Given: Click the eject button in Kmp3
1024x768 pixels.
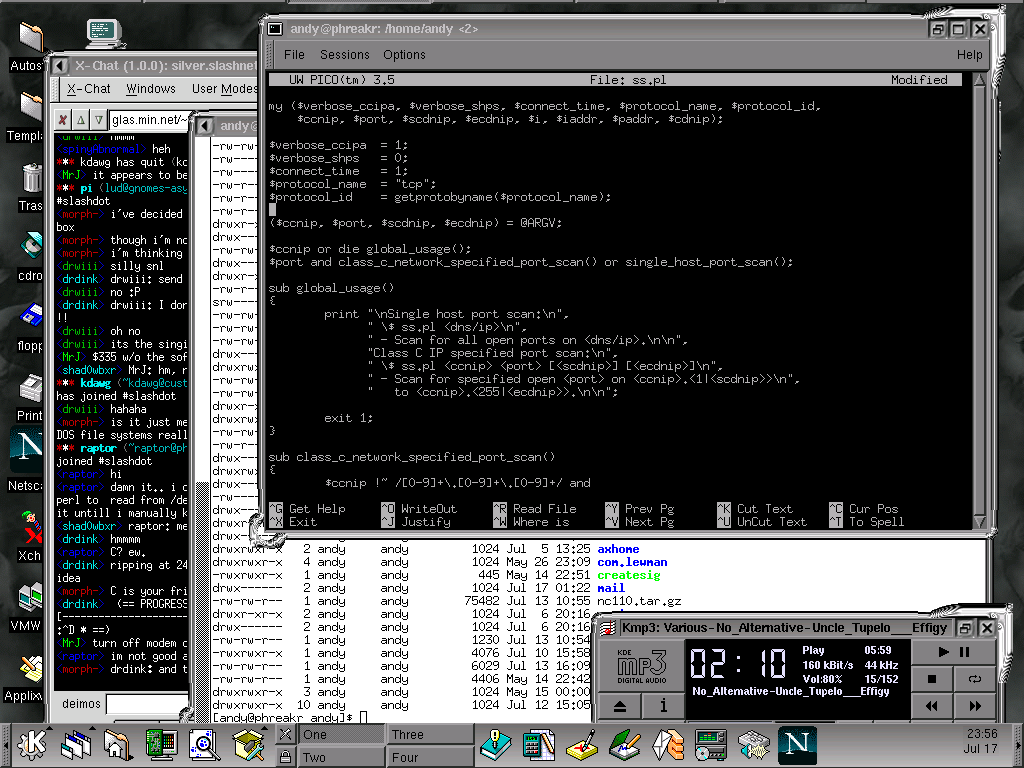Looking at the screenshot, I should 619,706.
